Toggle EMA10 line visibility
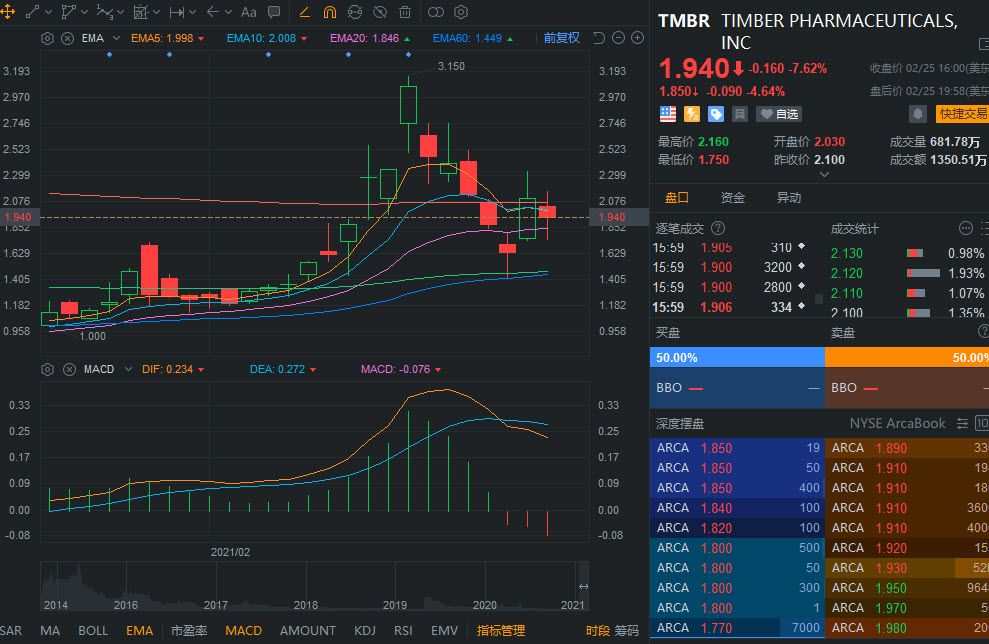 [267, 38]
